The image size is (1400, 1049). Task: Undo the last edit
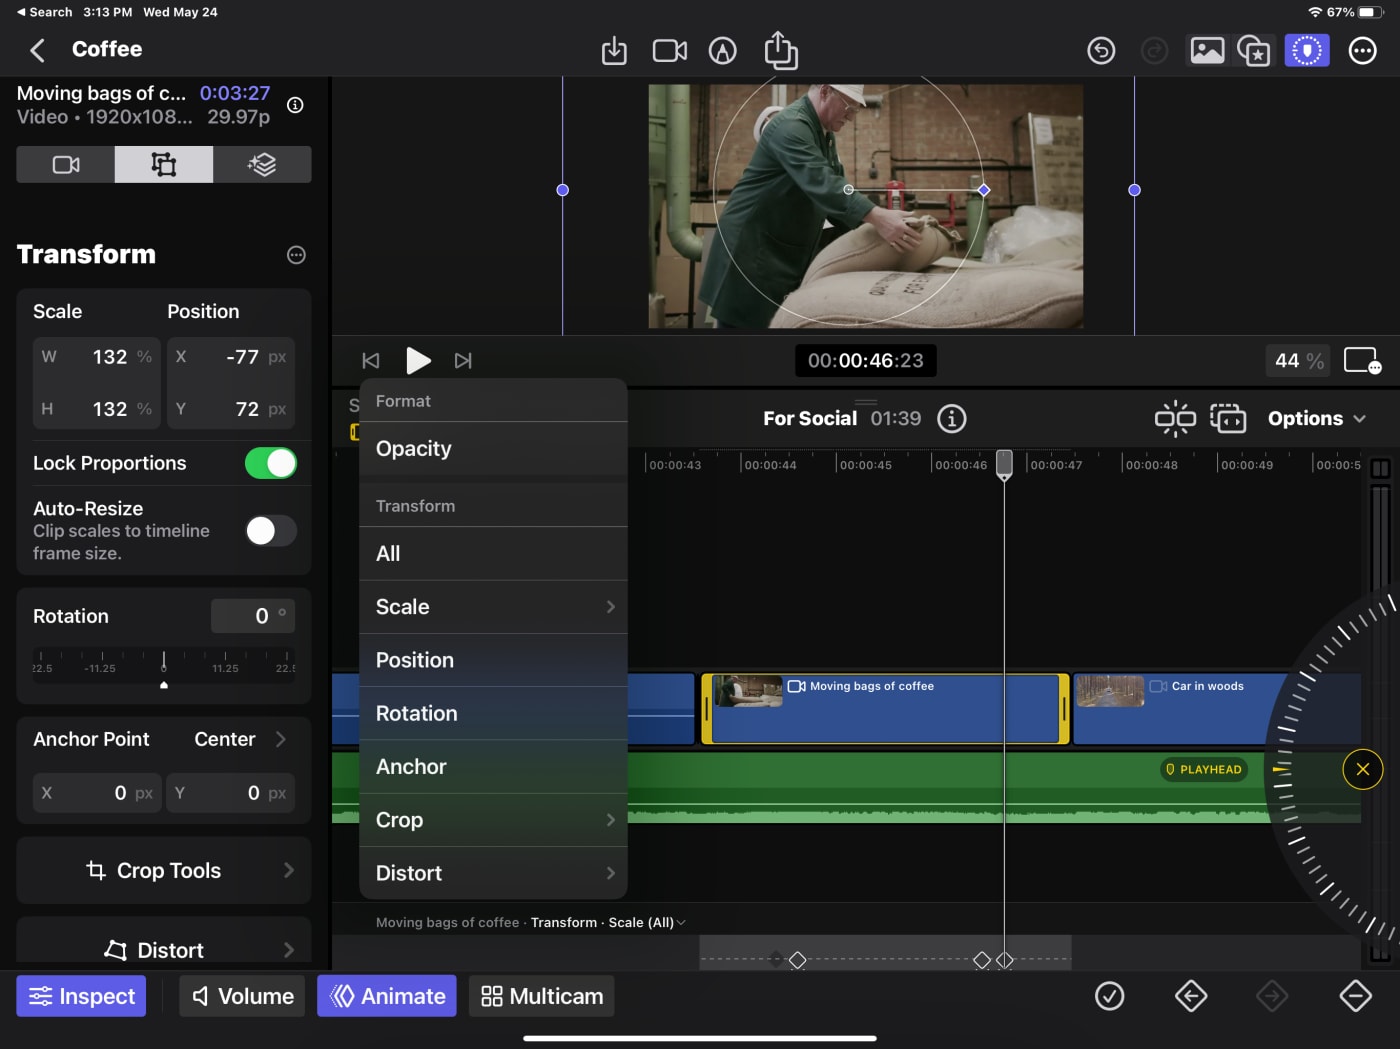(x=1101, y=51)
